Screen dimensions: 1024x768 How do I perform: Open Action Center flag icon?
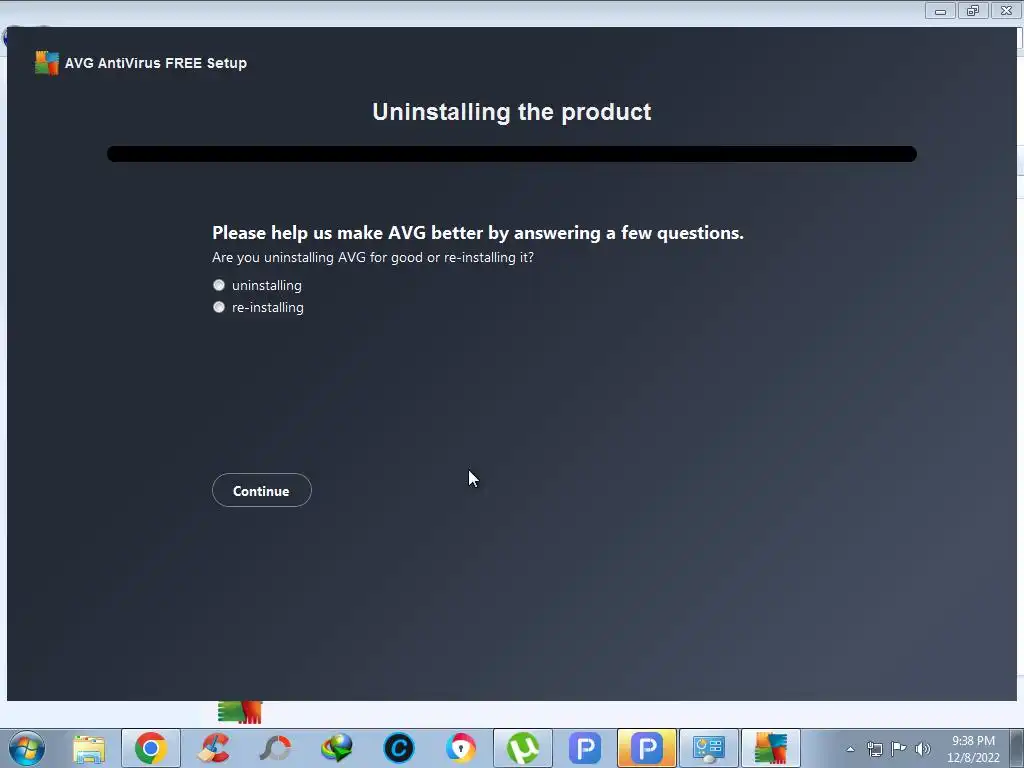(899, 748)
